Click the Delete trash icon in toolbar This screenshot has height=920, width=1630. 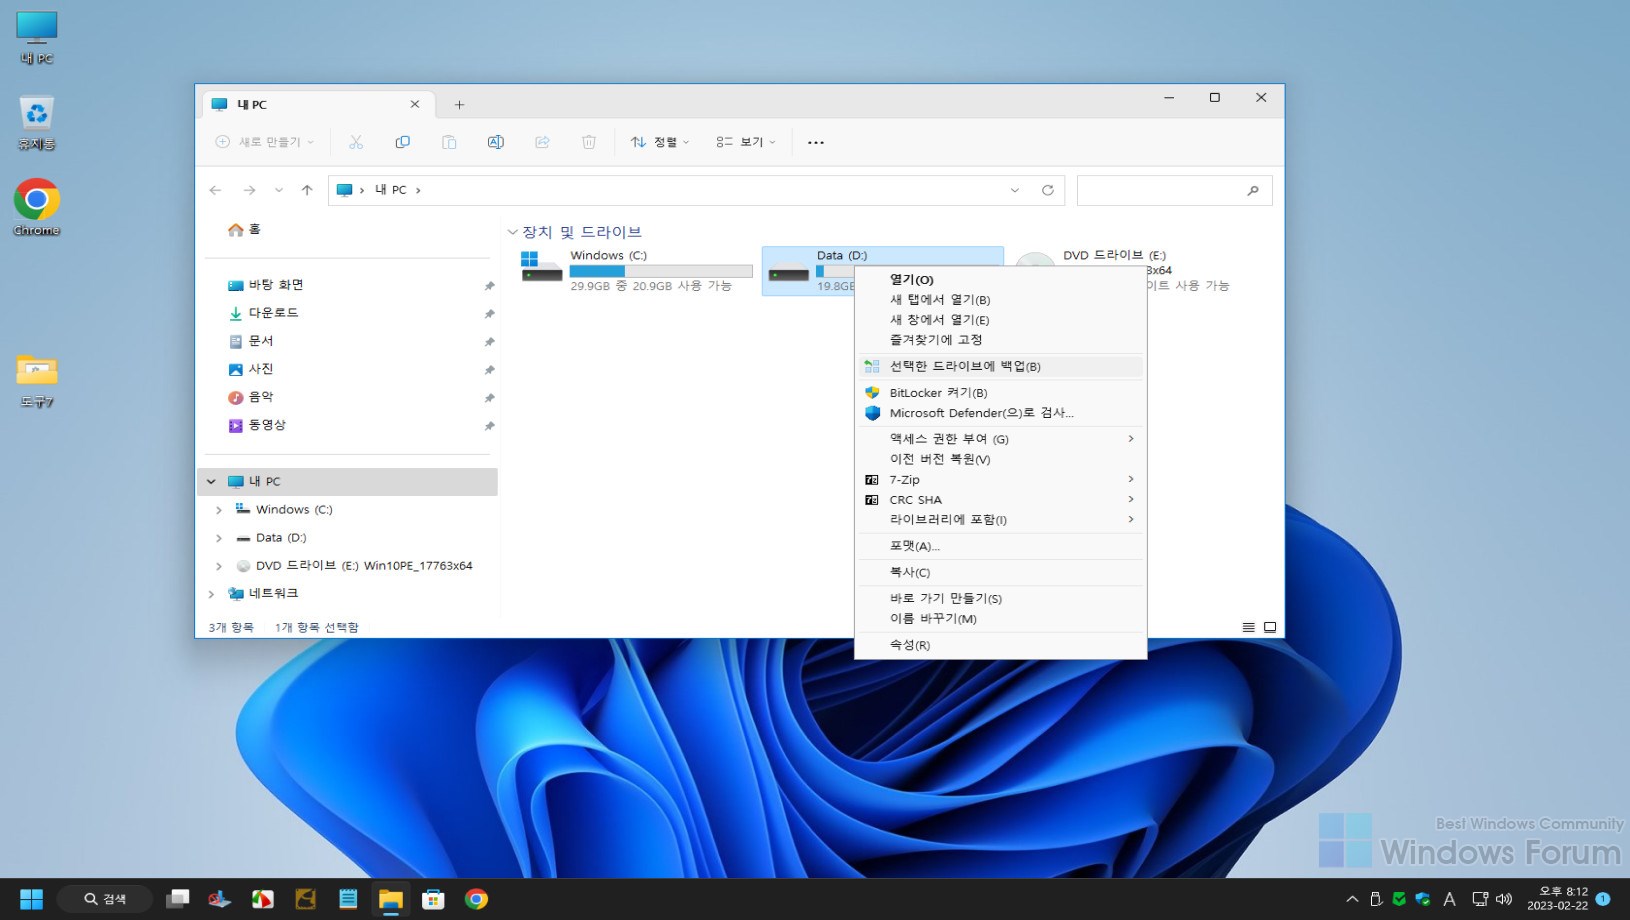point(589,142)
